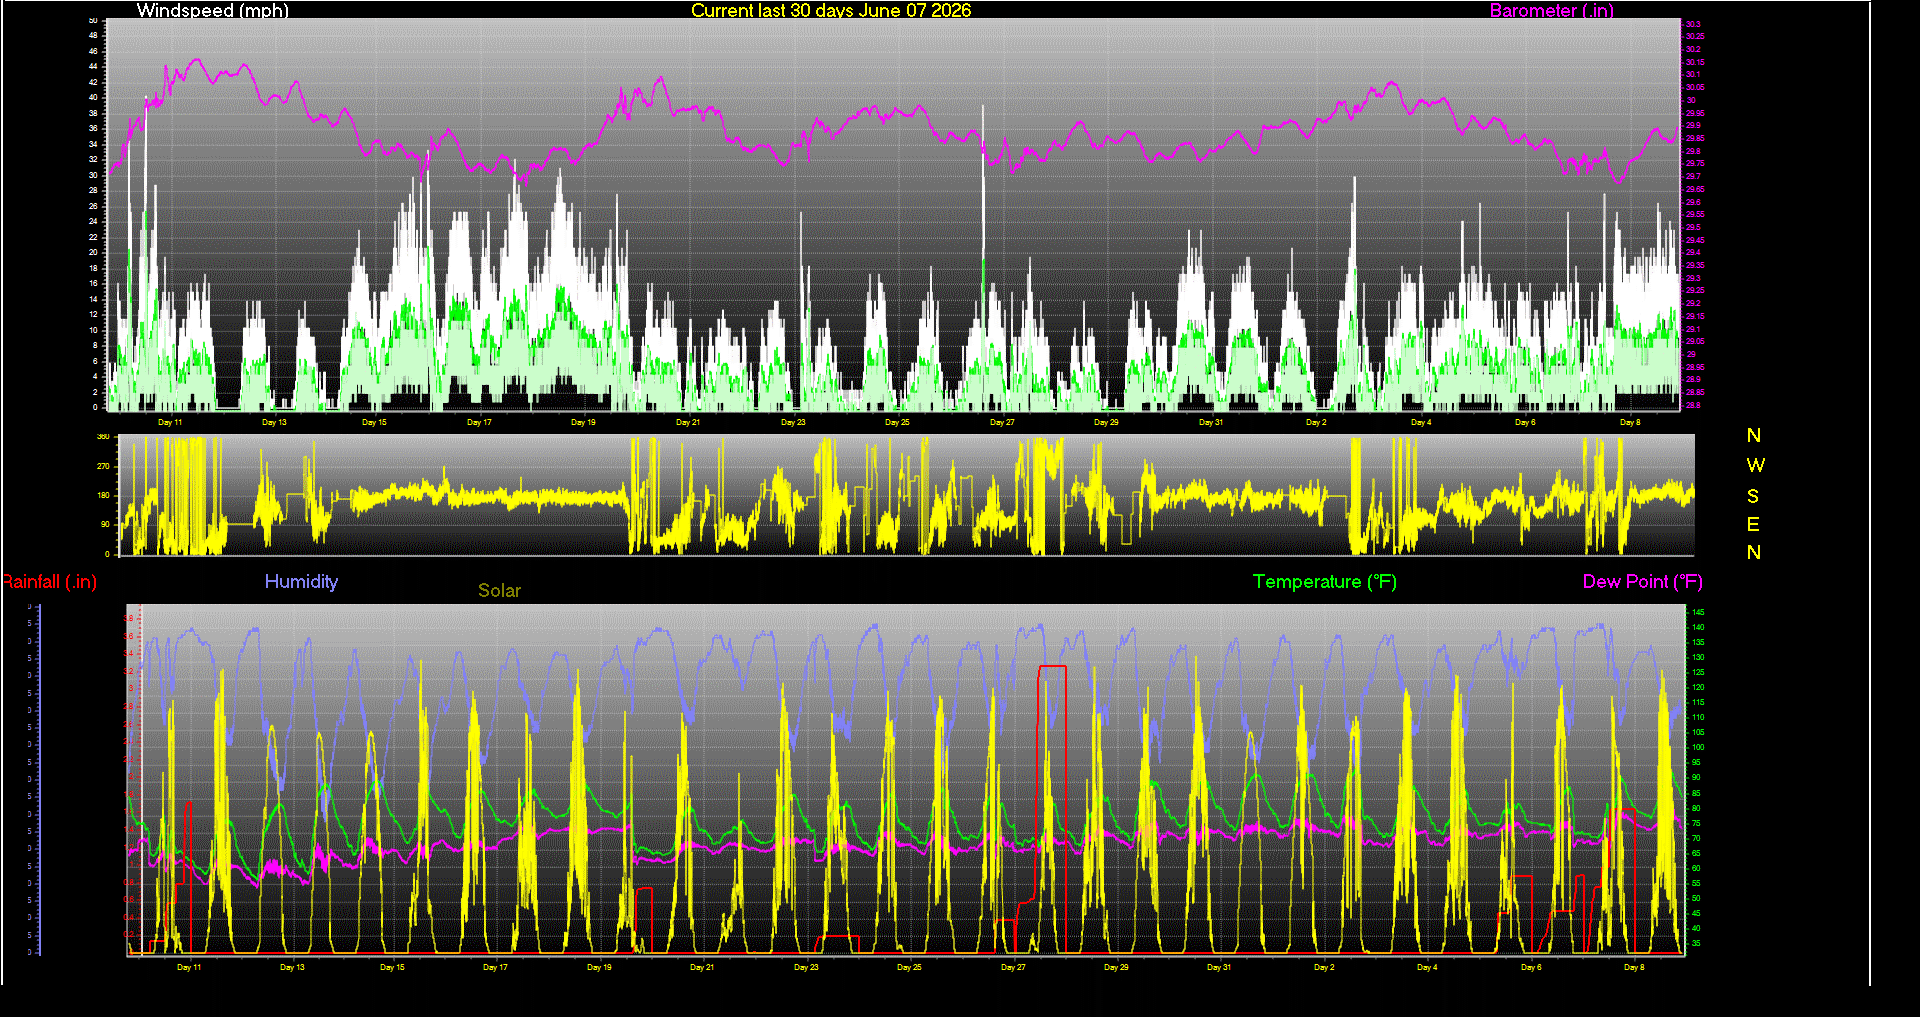Click the "S" wind direction letter

pyautogui.click(x=1753, y=496)
